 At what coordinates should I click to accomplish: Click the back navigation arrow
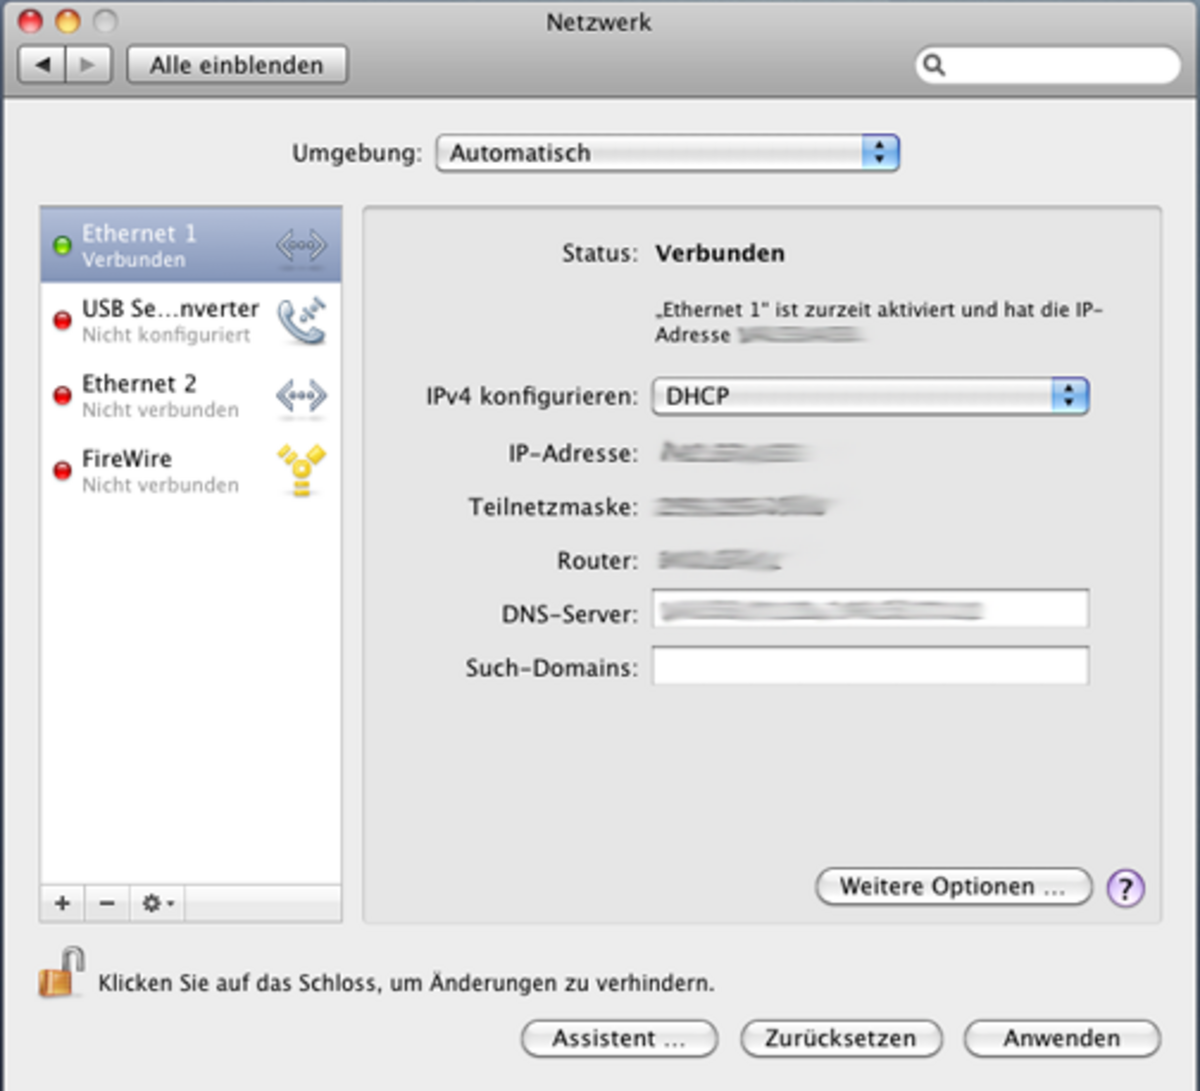click(x=42, y=65)
